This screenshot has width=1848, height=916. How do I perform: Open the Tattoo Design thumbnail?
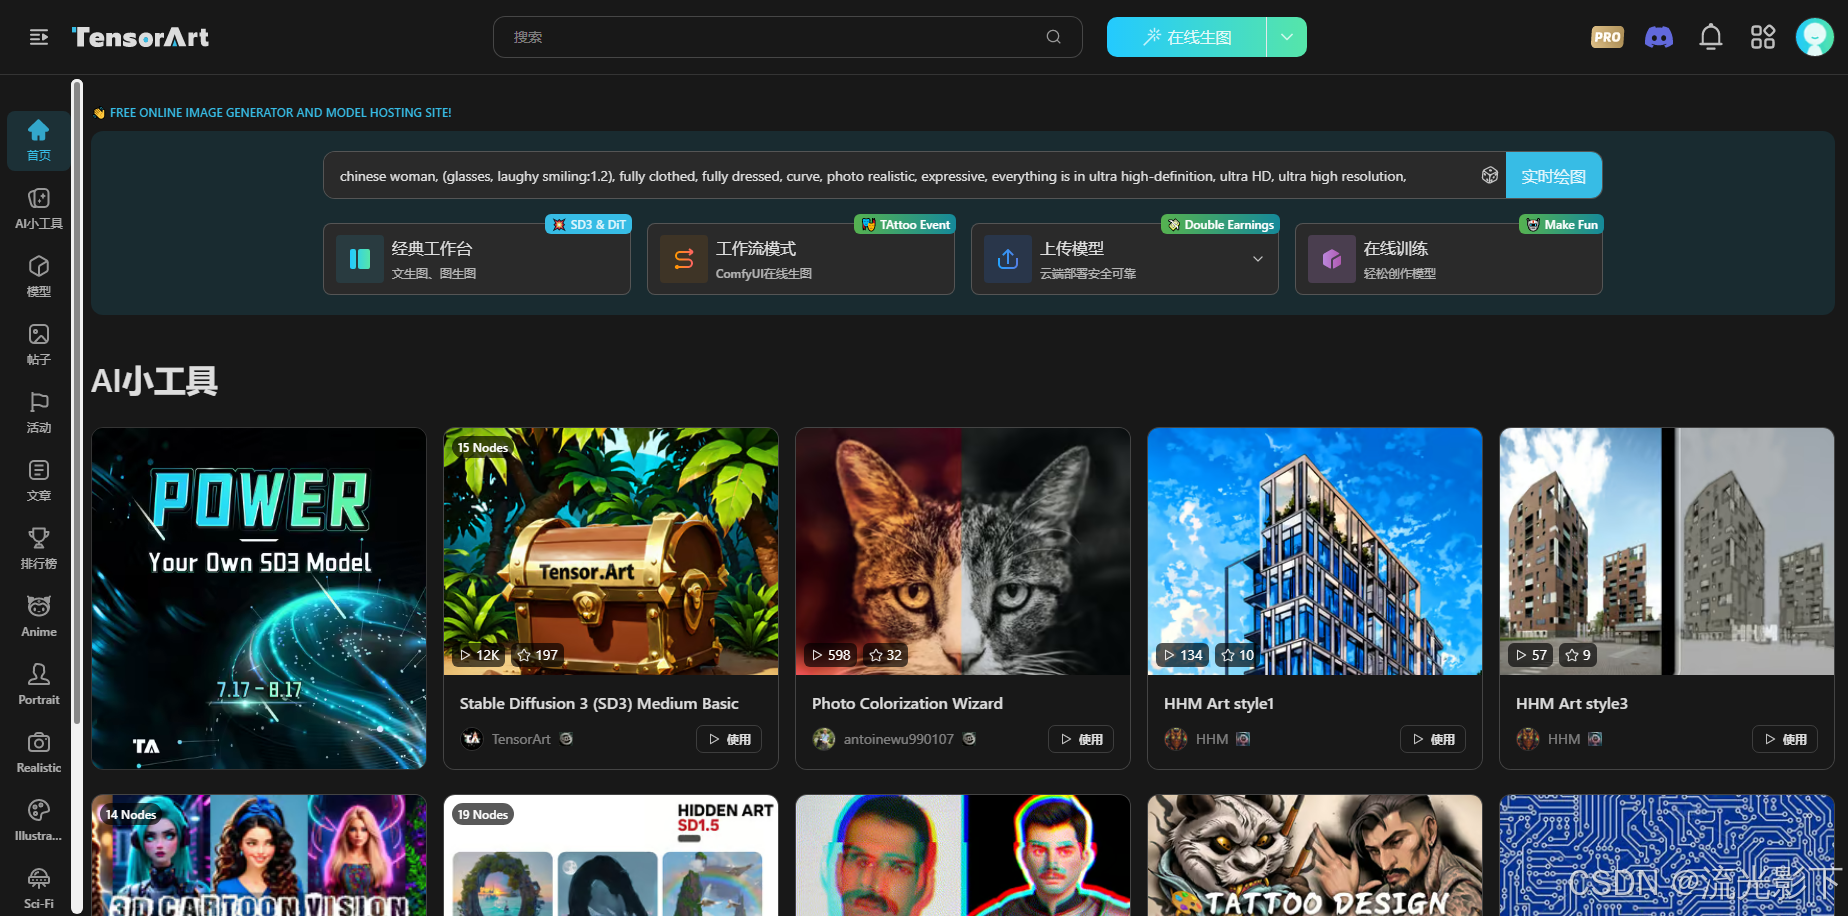[x=1315, y=856]
